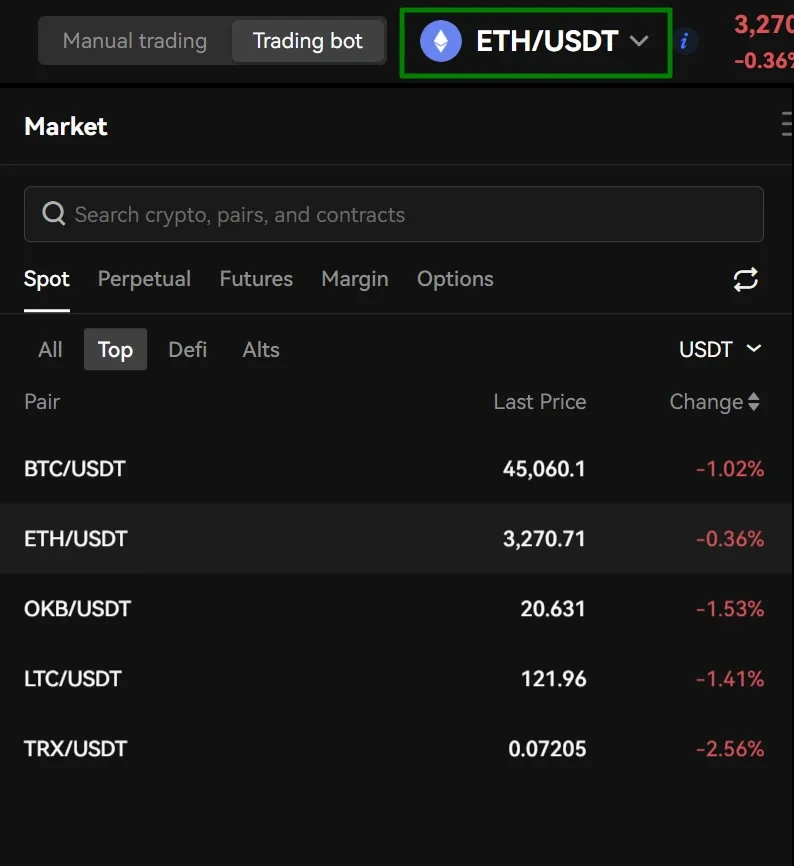Open the menu icon right of Market

tap(787, 124)
